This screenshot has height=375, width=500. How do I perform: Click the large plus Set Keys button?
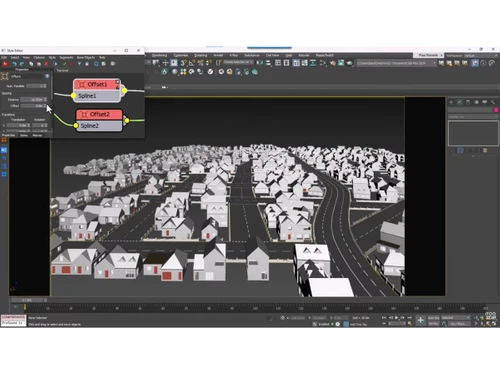click(420, 320)
